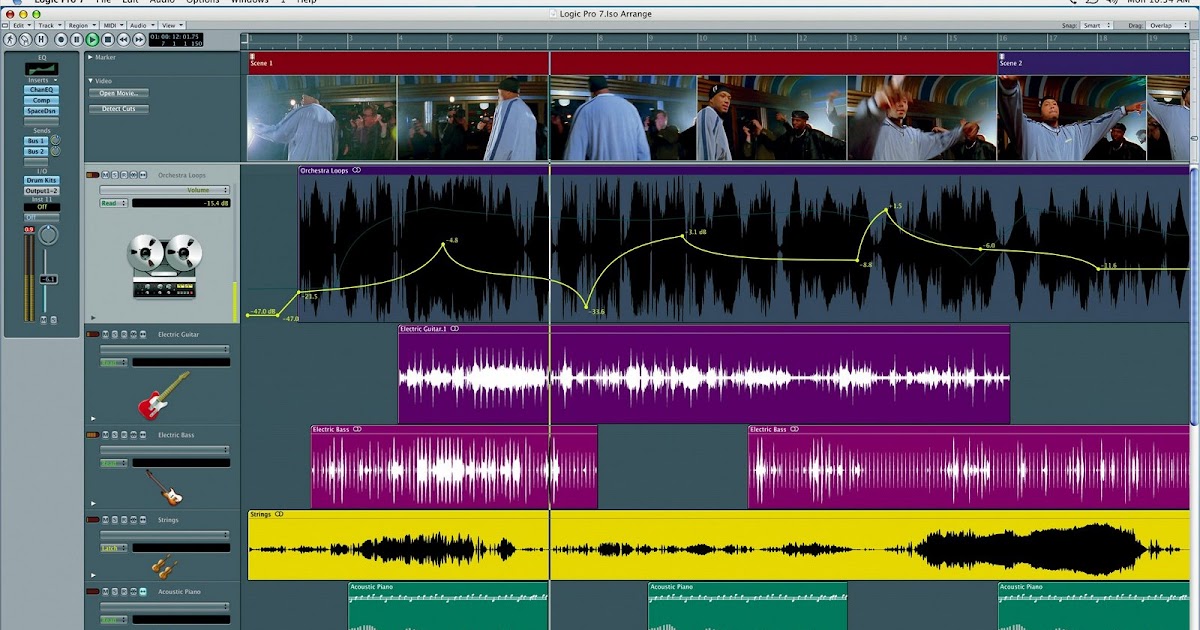This screenshot has width=1200, height=630.
Task: Click the Pause transport button
Action: coord(76,40)
